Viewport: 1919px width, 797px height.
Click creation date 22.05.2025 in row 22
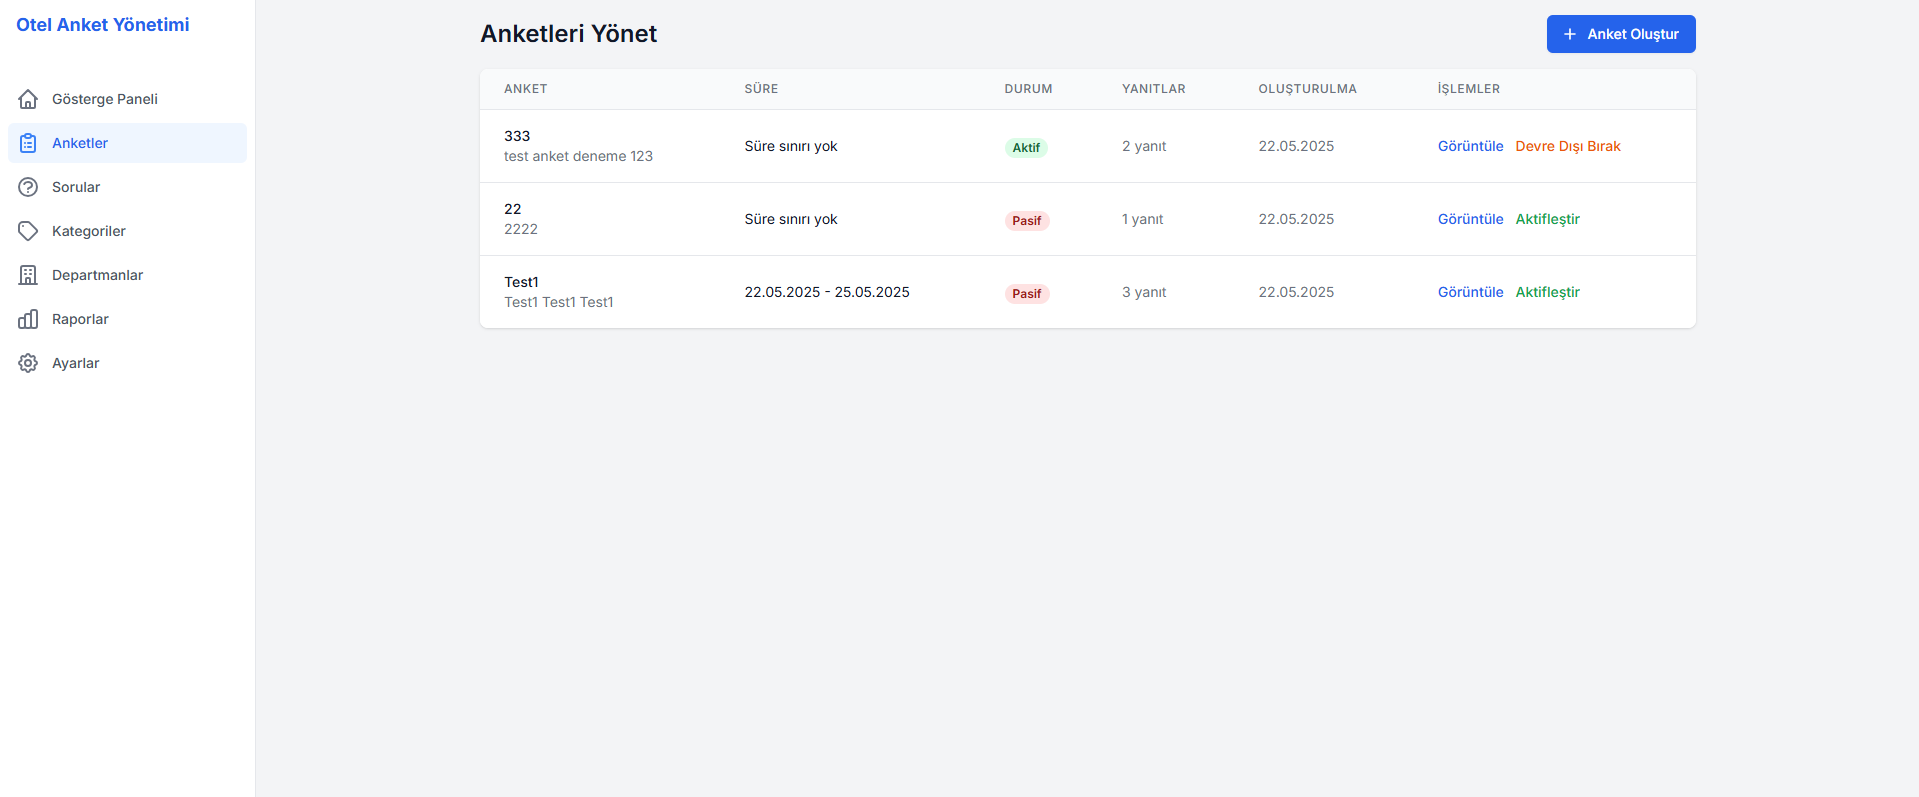tap(1296, 219)
